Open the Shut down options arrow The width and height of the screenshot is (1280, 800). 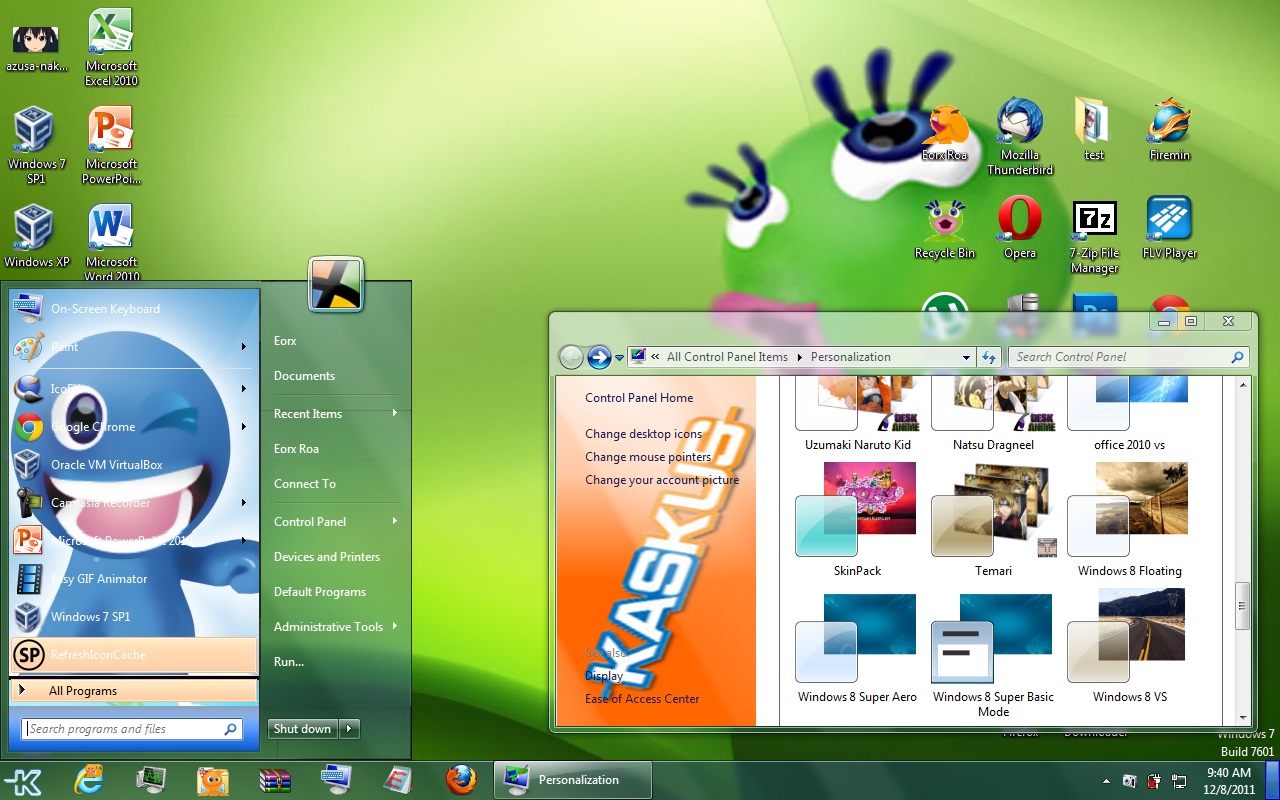click(x=349, y=729)
